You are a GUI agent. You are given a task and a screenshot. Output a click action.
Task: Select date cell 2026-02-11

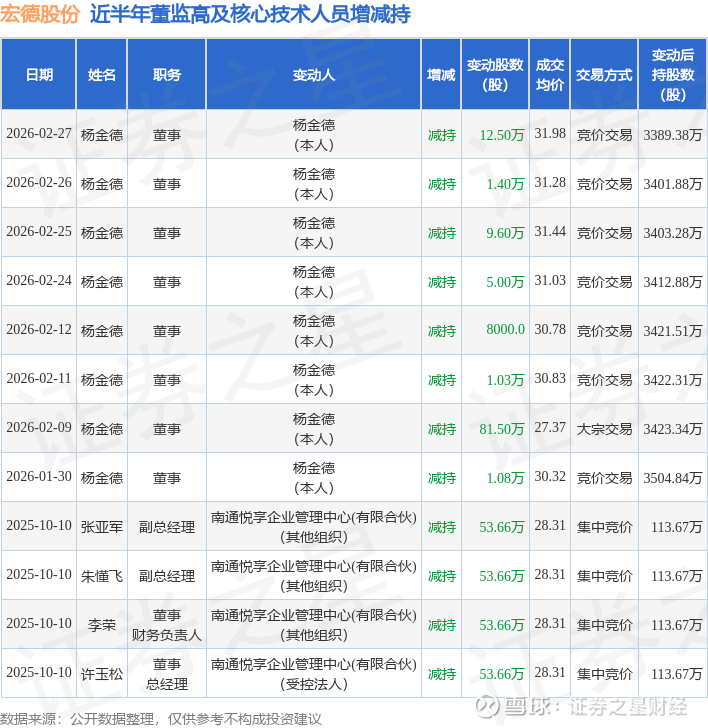coord(39,379)
